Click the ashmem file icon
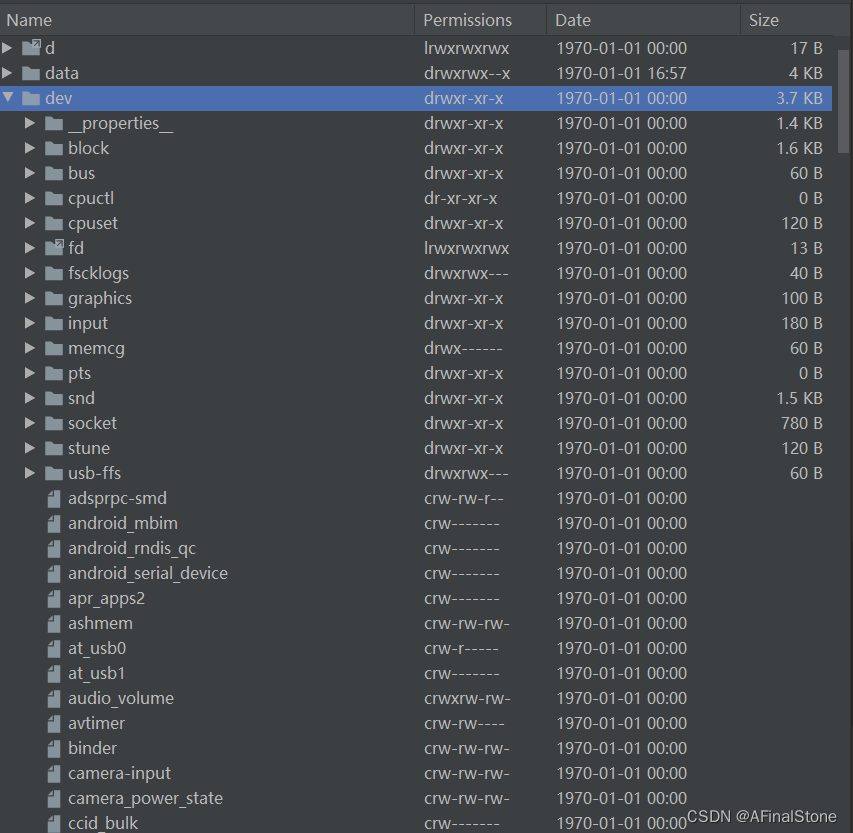 click(x=54, y=624)
